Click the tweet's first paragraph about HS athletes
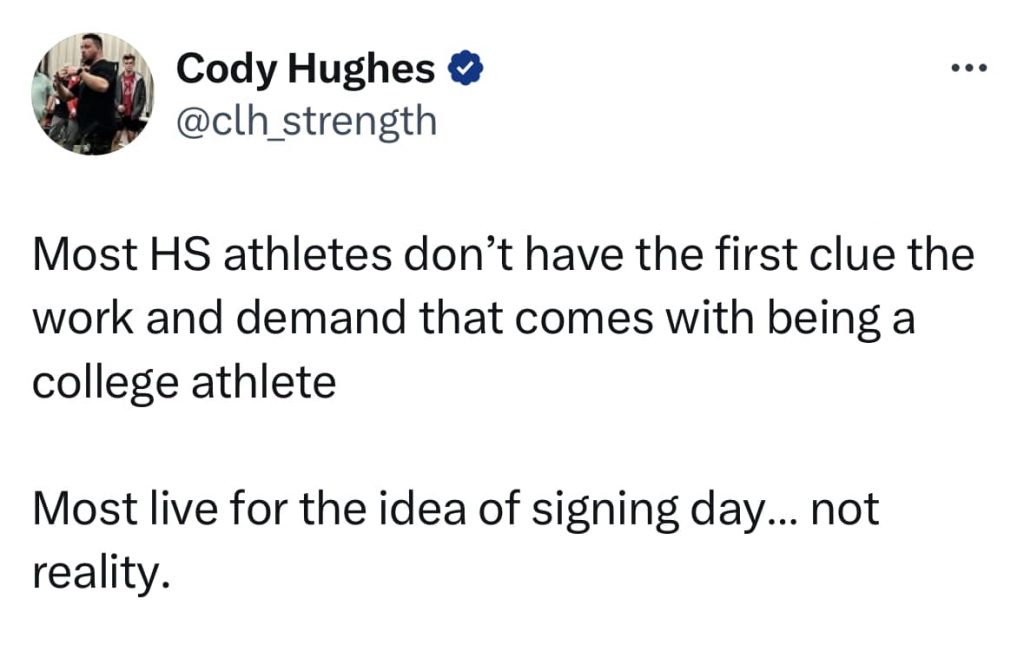Viewport: 1024px width, 645px height. click(x=503, y=318)
